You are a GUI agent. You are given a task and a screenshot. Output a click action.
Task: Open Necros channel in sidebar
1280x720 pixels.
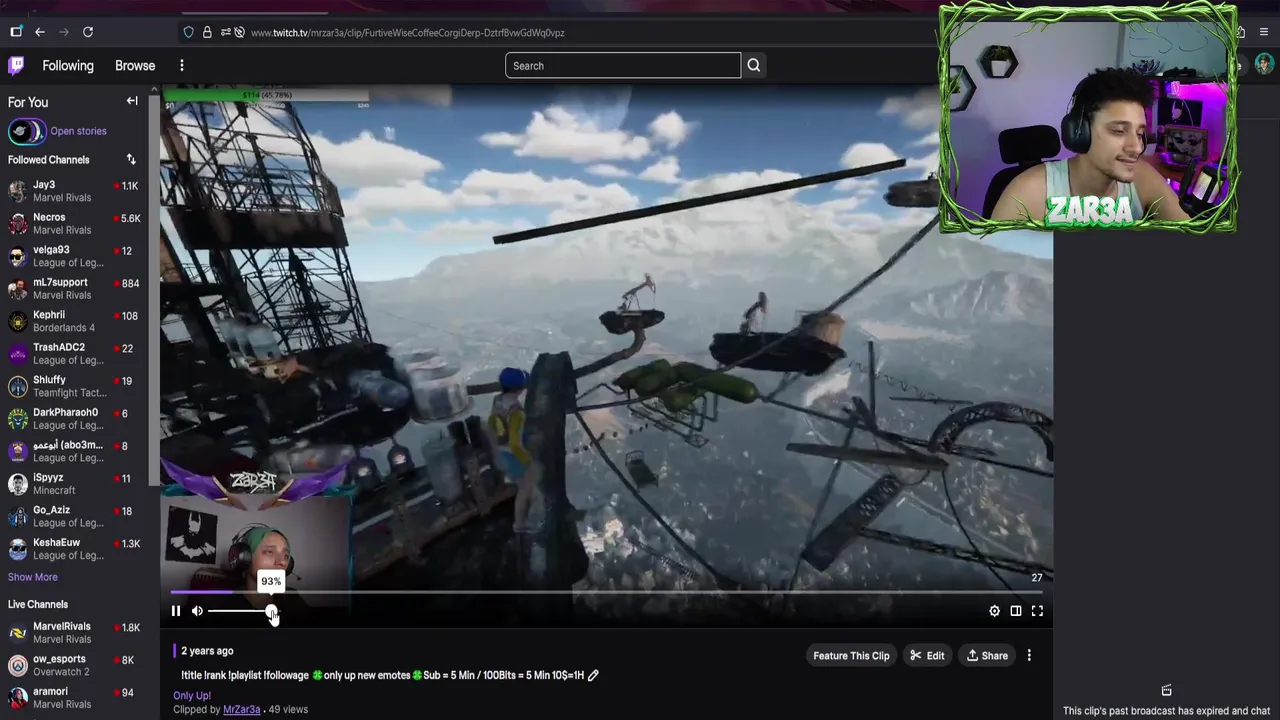74,223
